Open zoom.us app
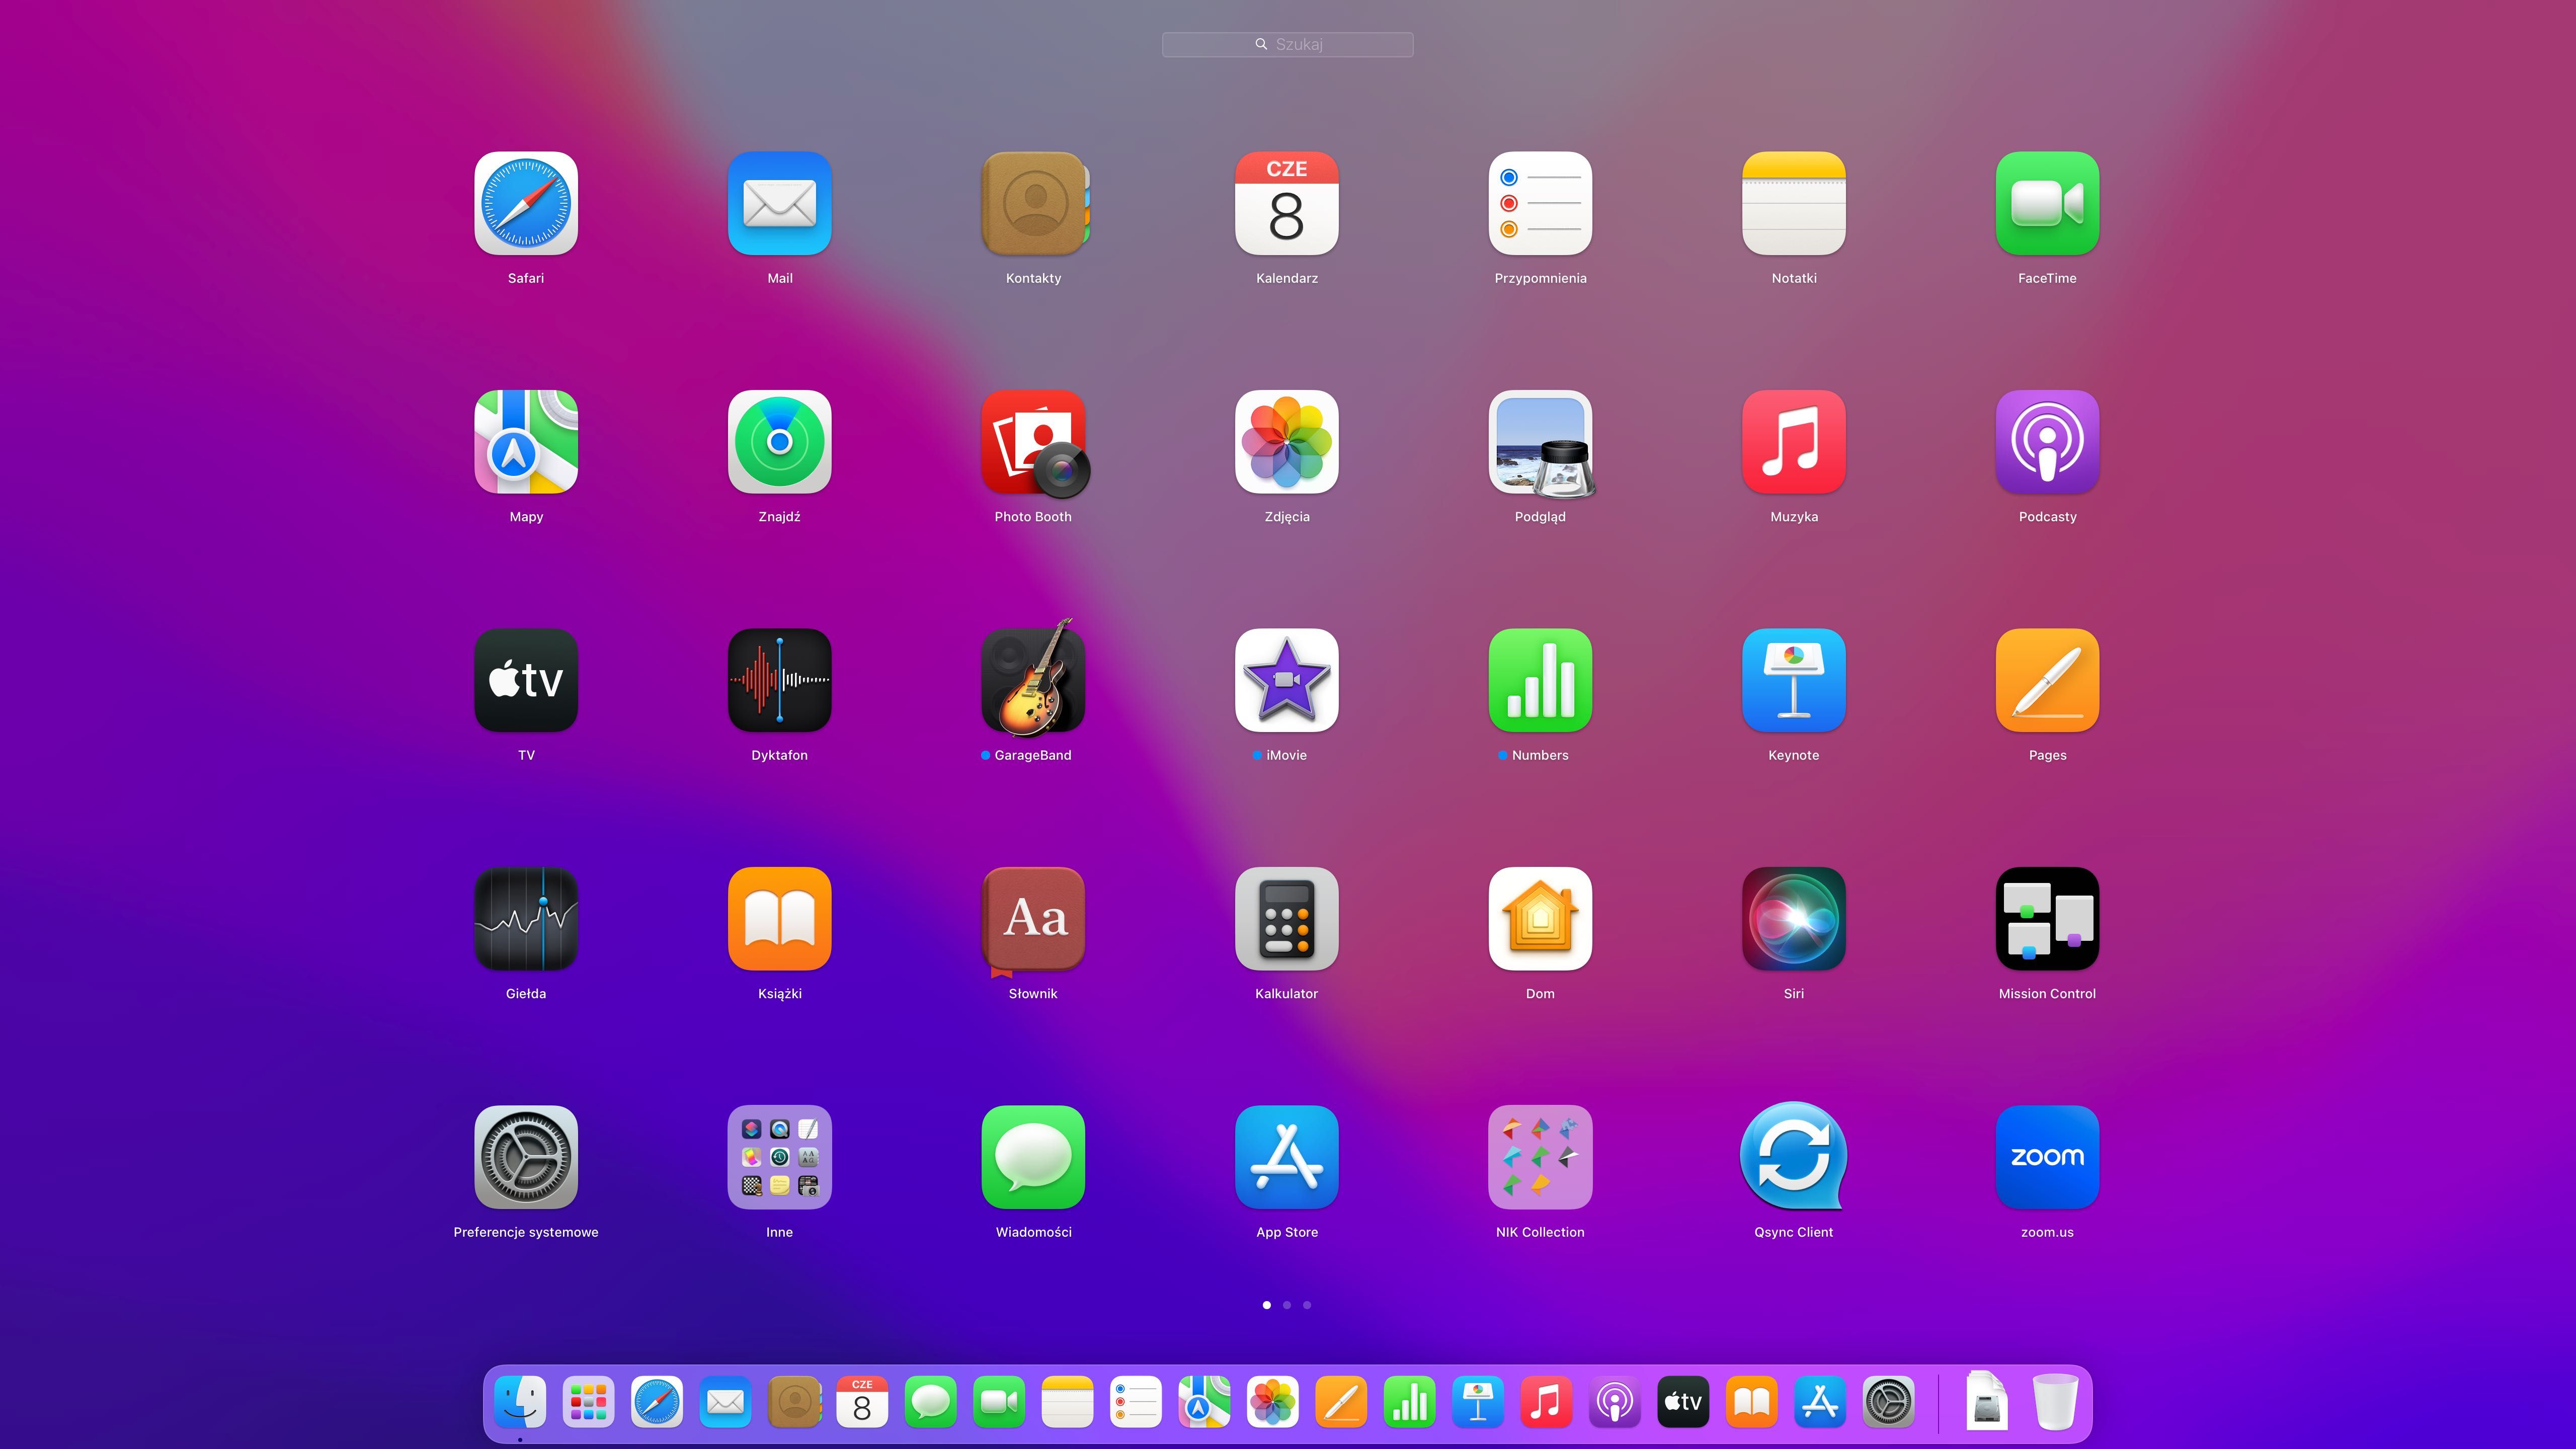 click(2048, 1157)
